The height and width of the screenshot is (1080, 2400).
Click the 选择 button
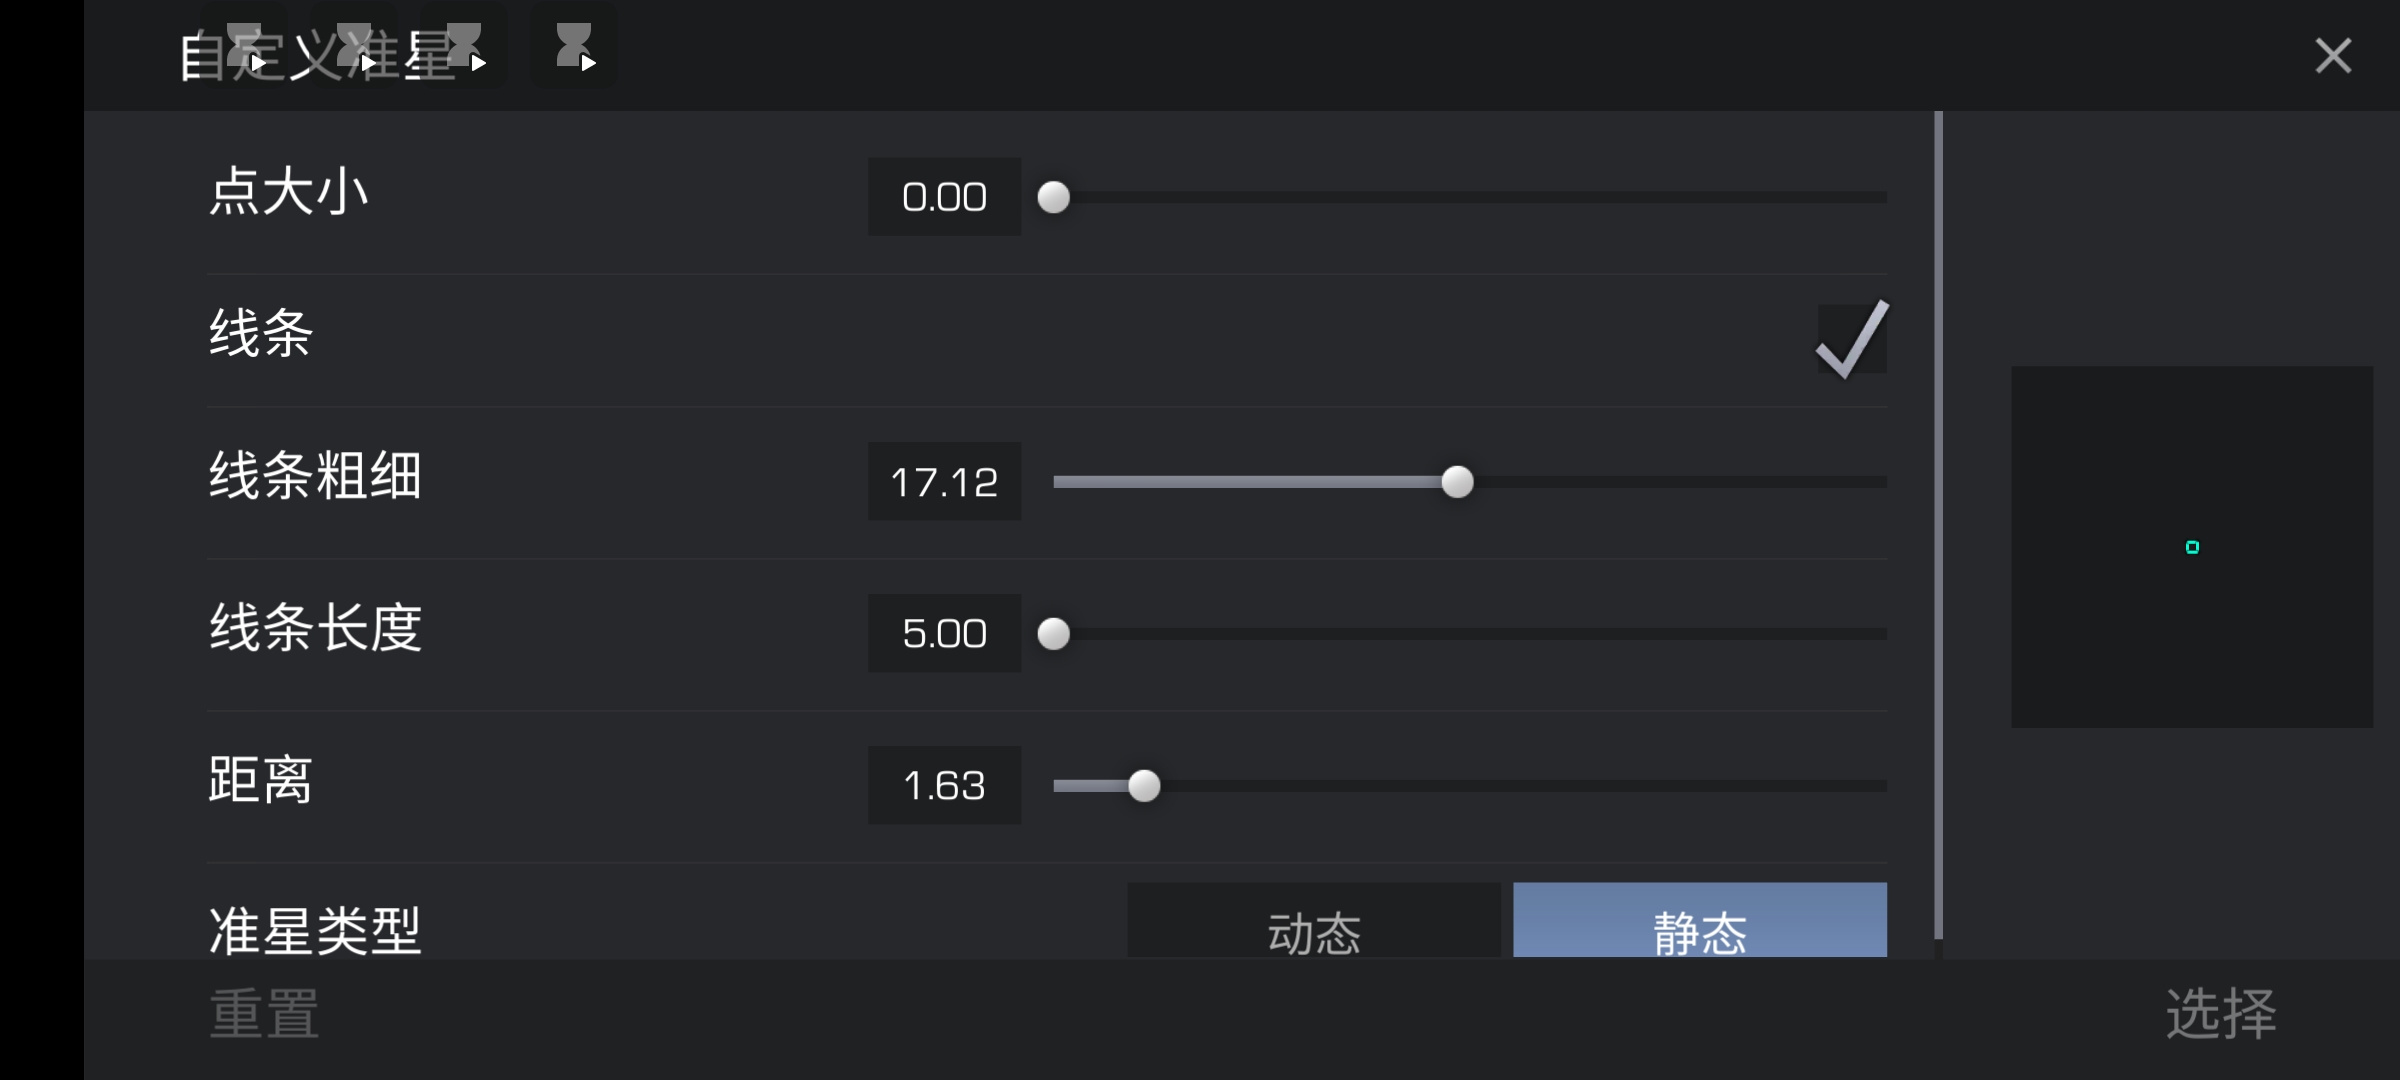pos(2221,1014)
